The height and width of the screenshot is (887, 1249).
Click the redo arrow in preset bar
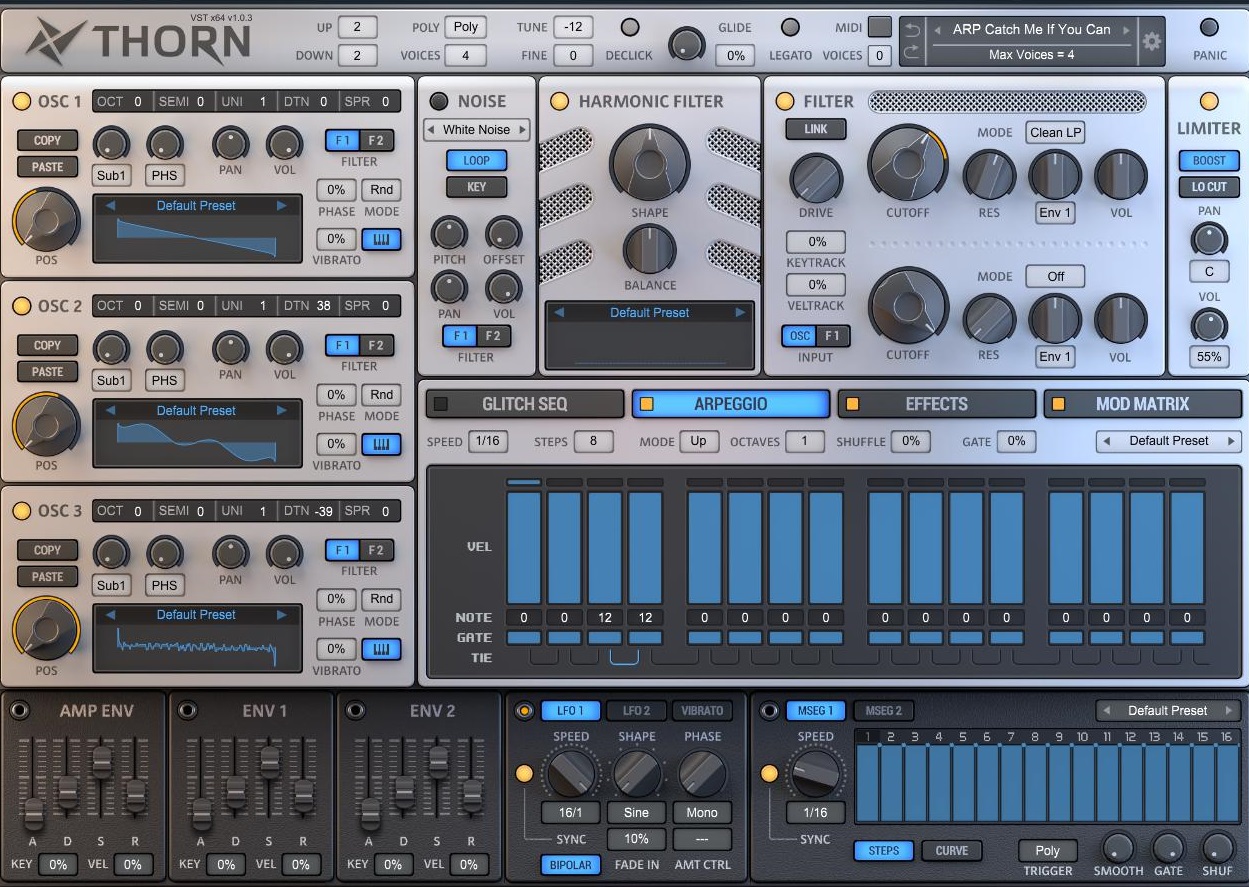[911, 53]
